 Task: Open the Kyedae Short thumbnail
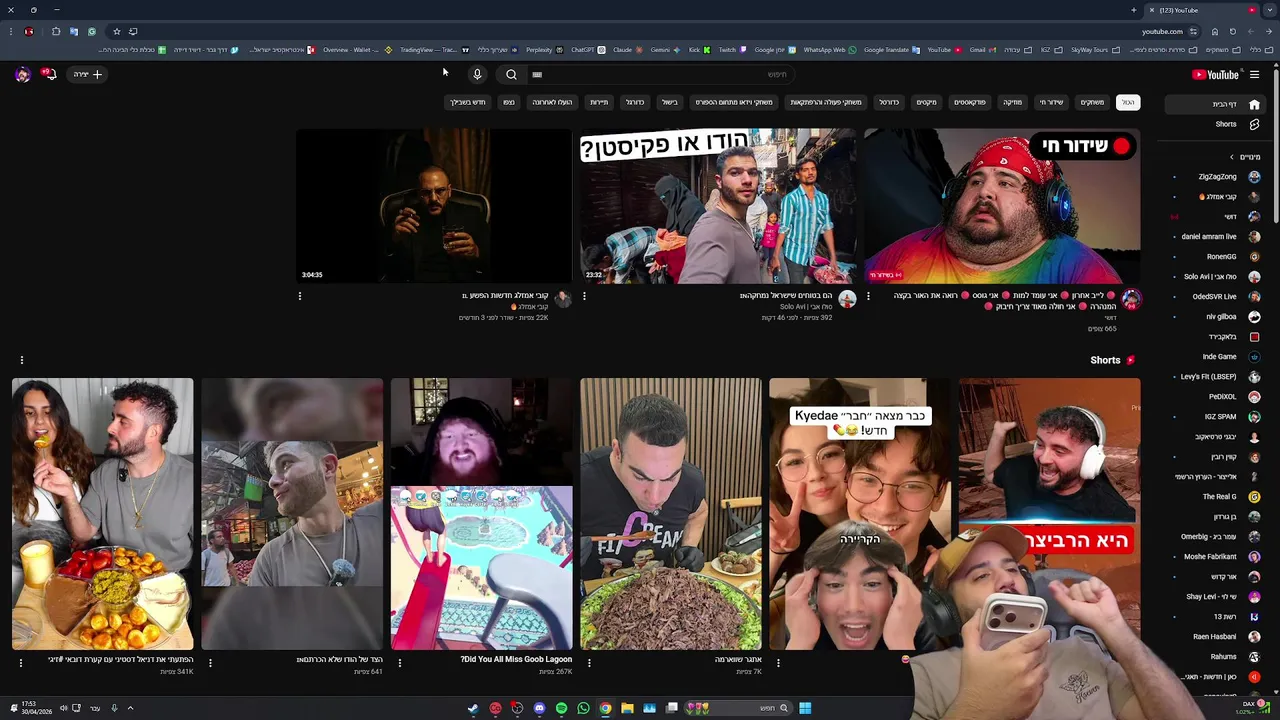point(860,514)
